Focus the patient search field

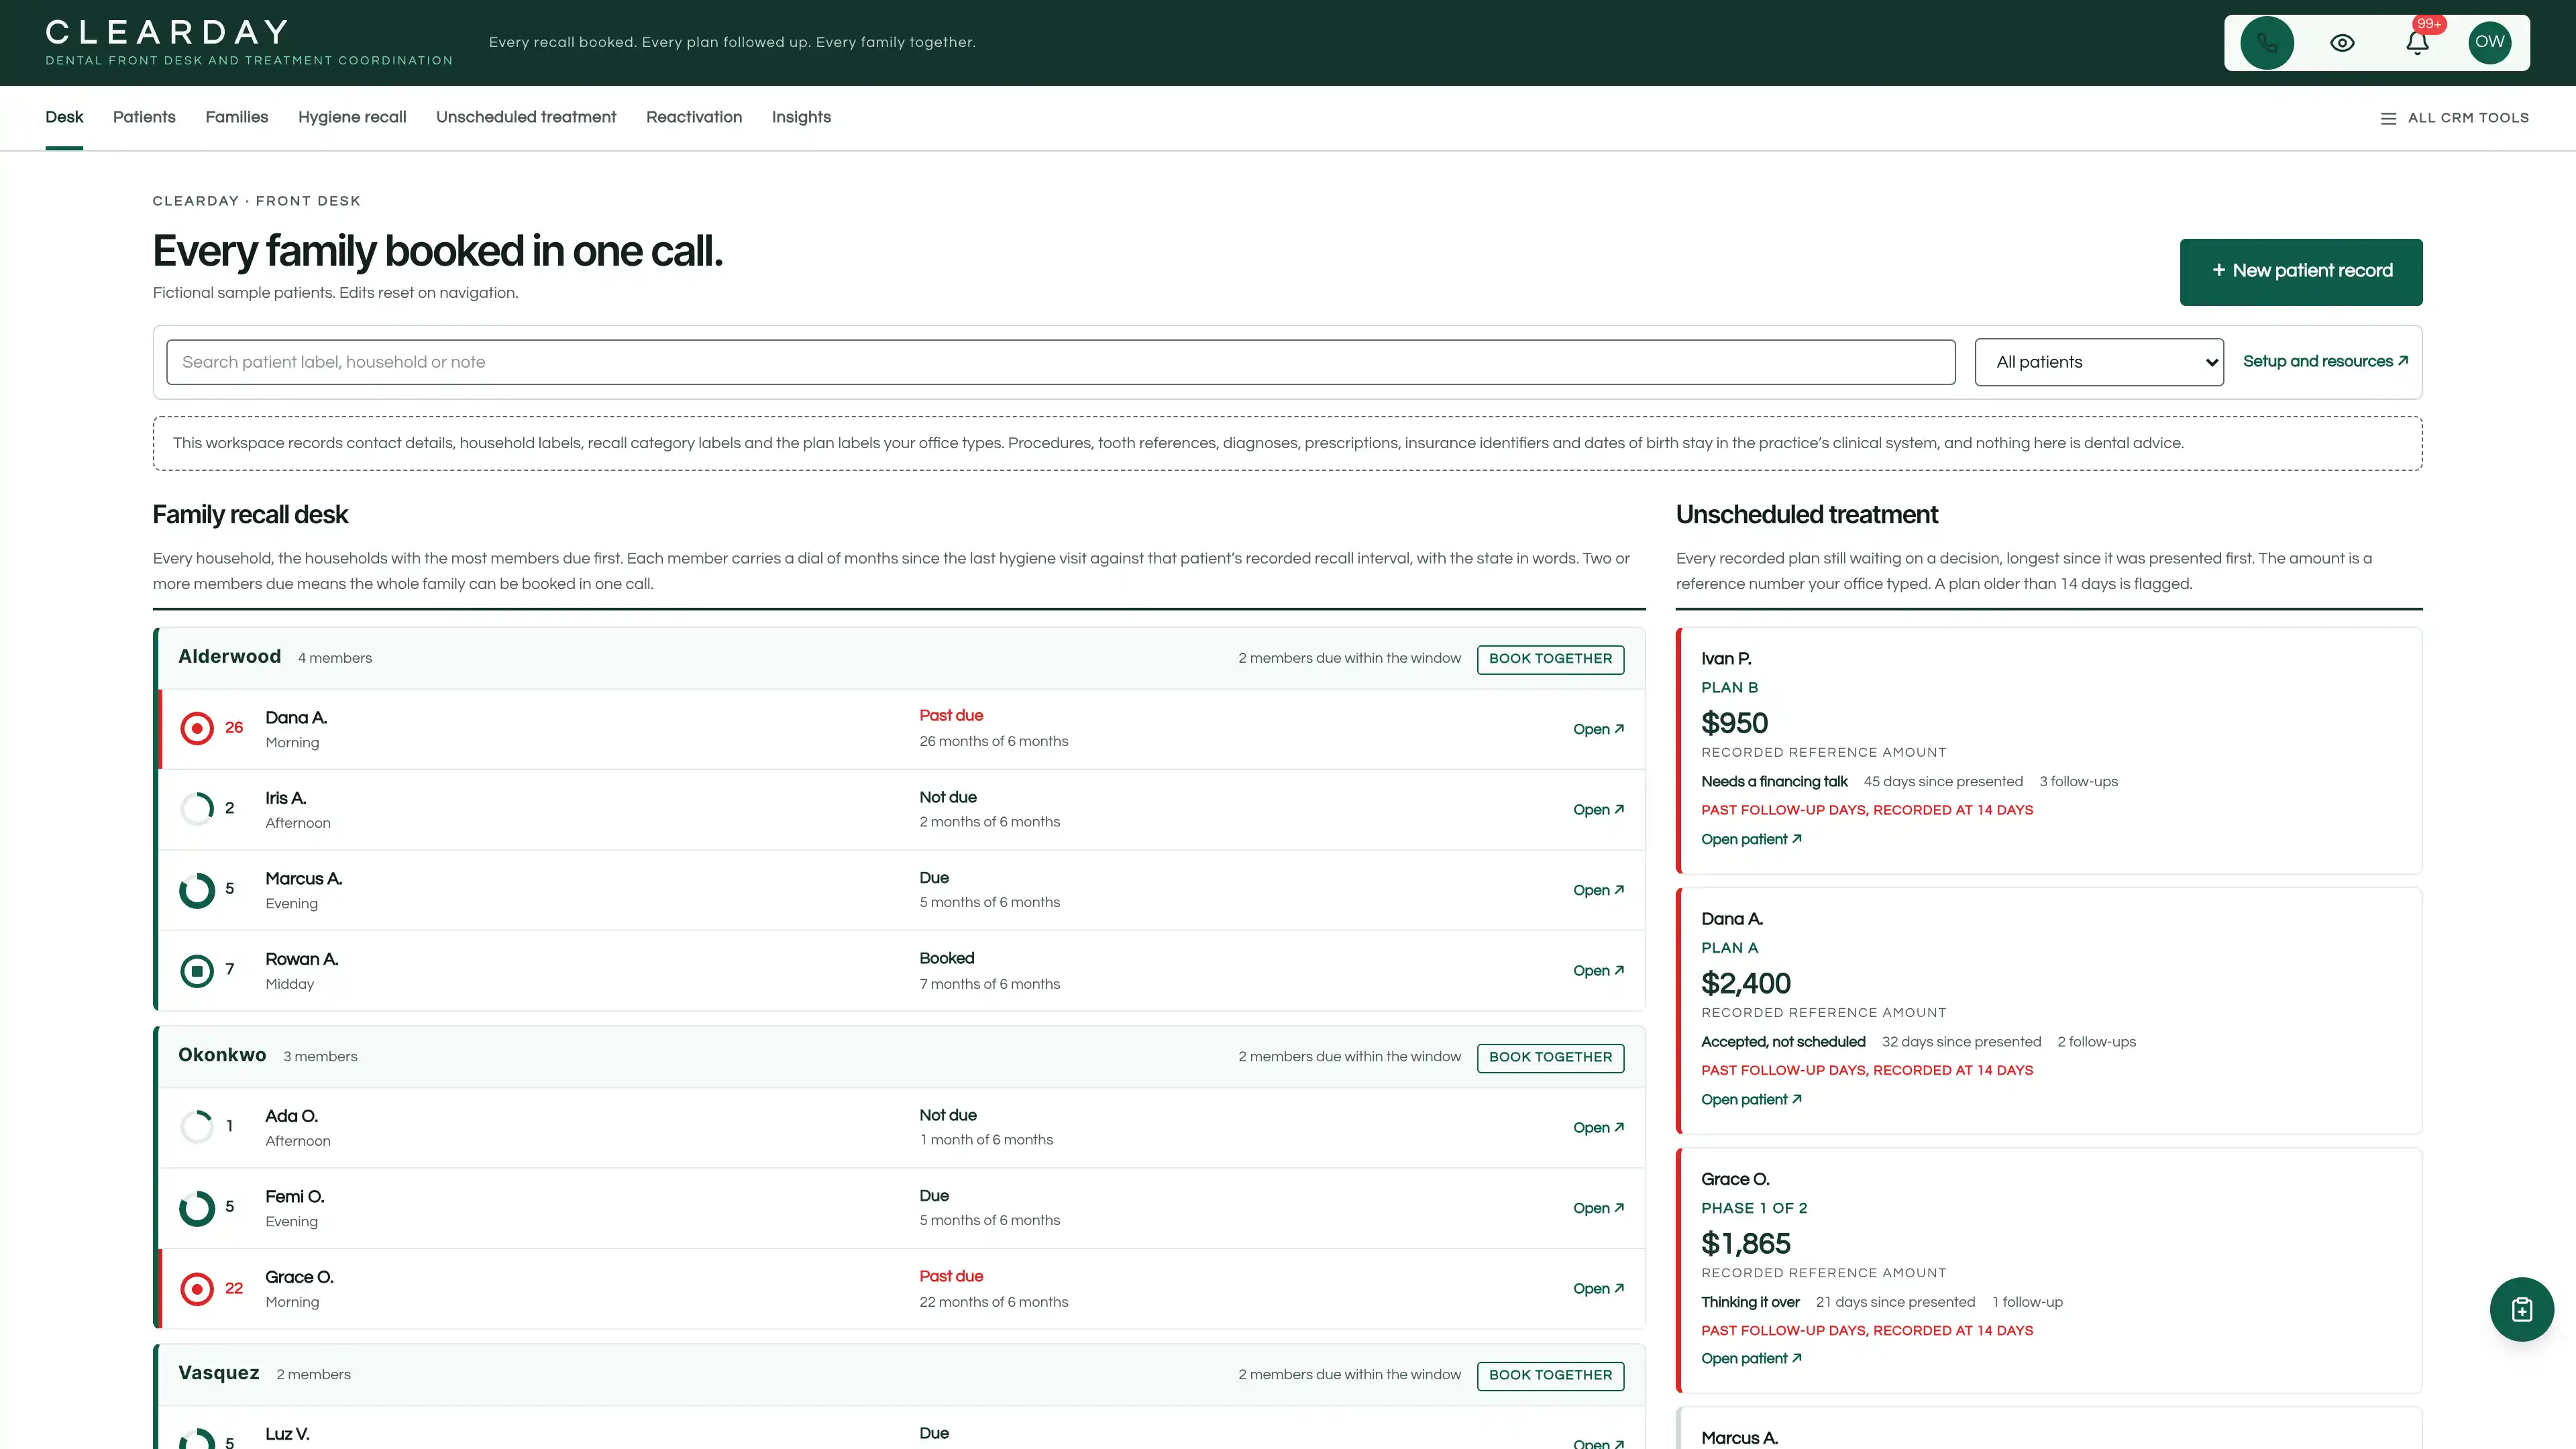[x=1060, y=362]
